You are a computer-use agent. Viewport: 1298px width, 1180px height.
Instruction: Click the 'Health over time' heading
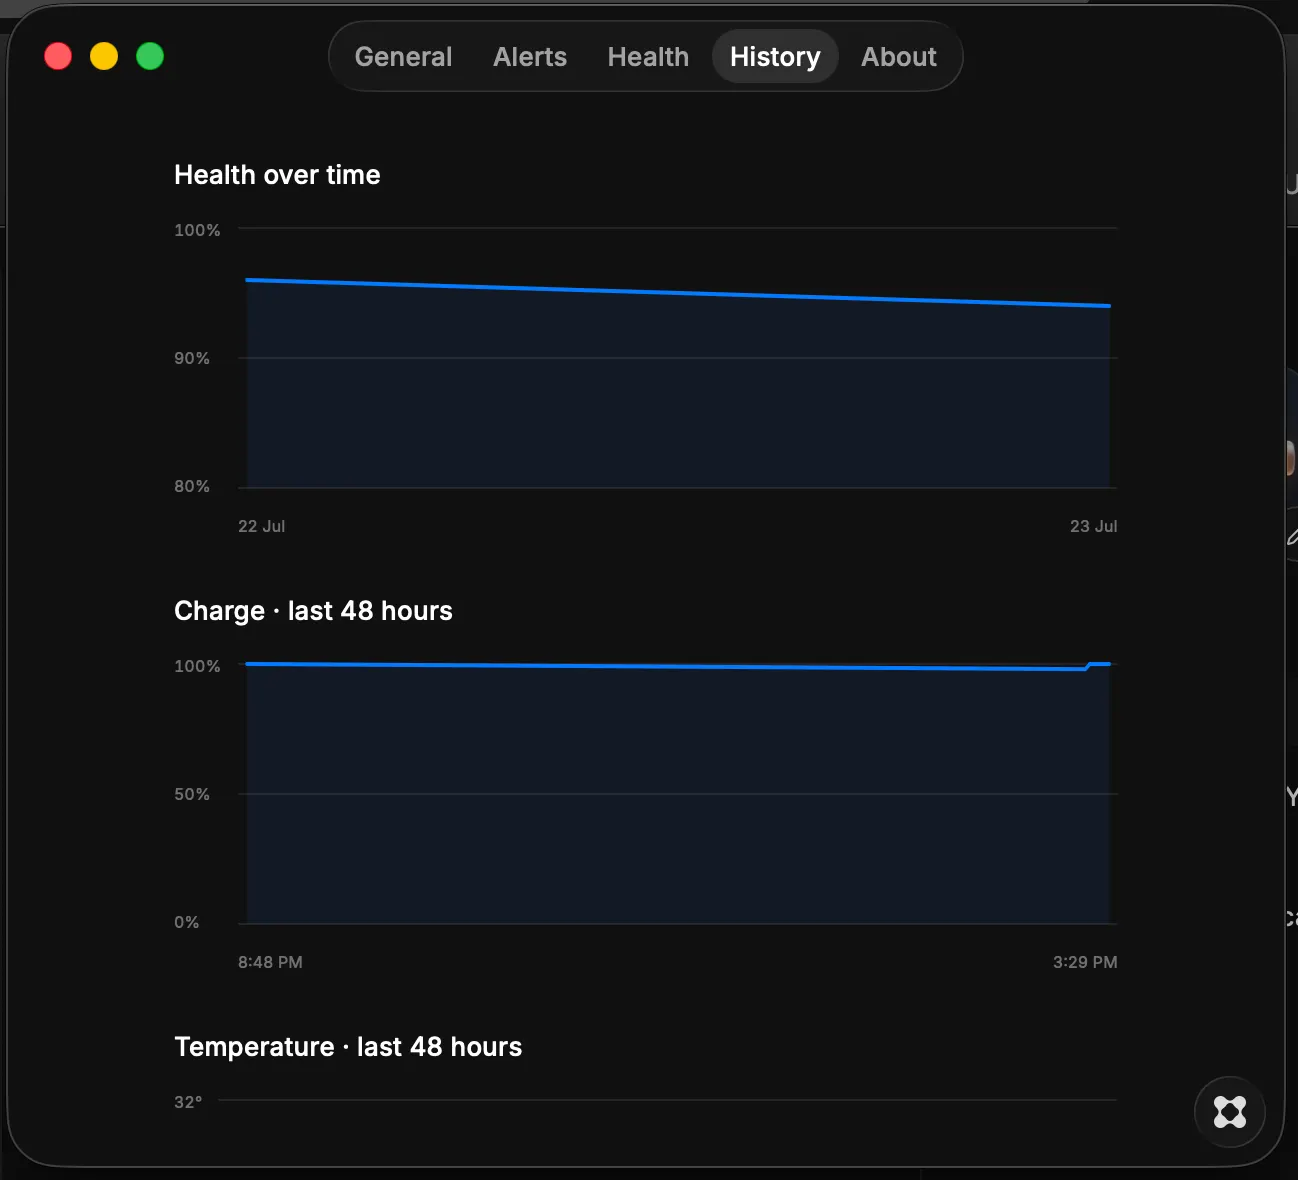point(277,175)
